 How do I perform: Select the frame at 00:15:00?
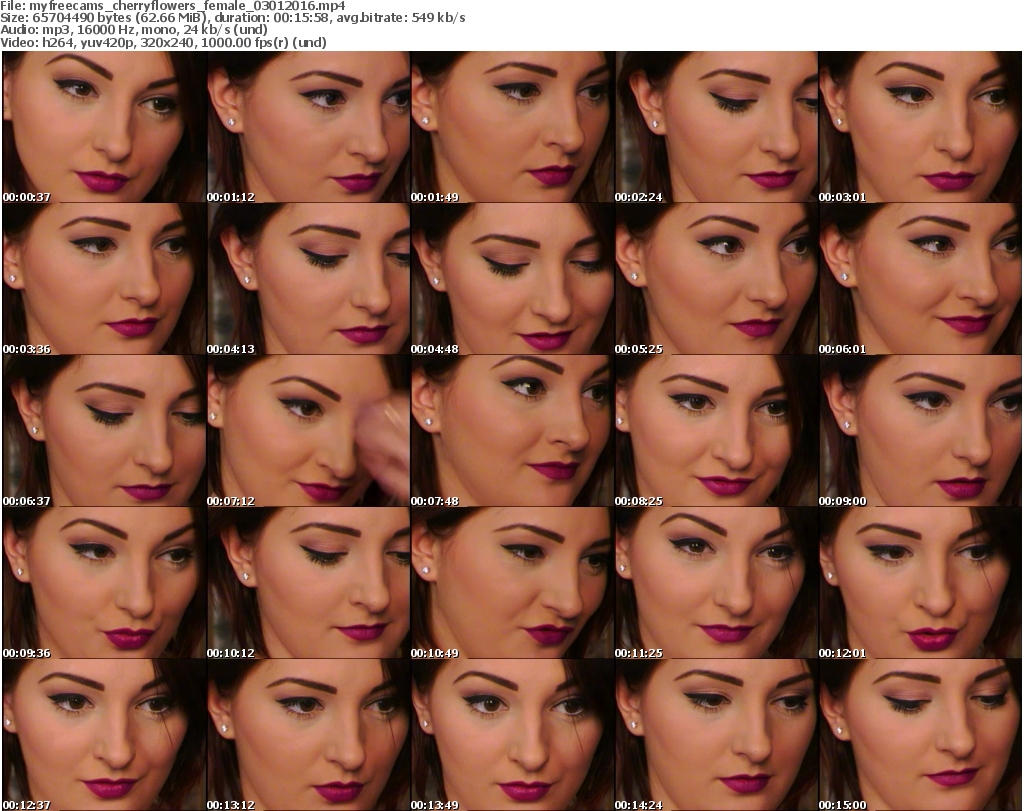(920, 735)
